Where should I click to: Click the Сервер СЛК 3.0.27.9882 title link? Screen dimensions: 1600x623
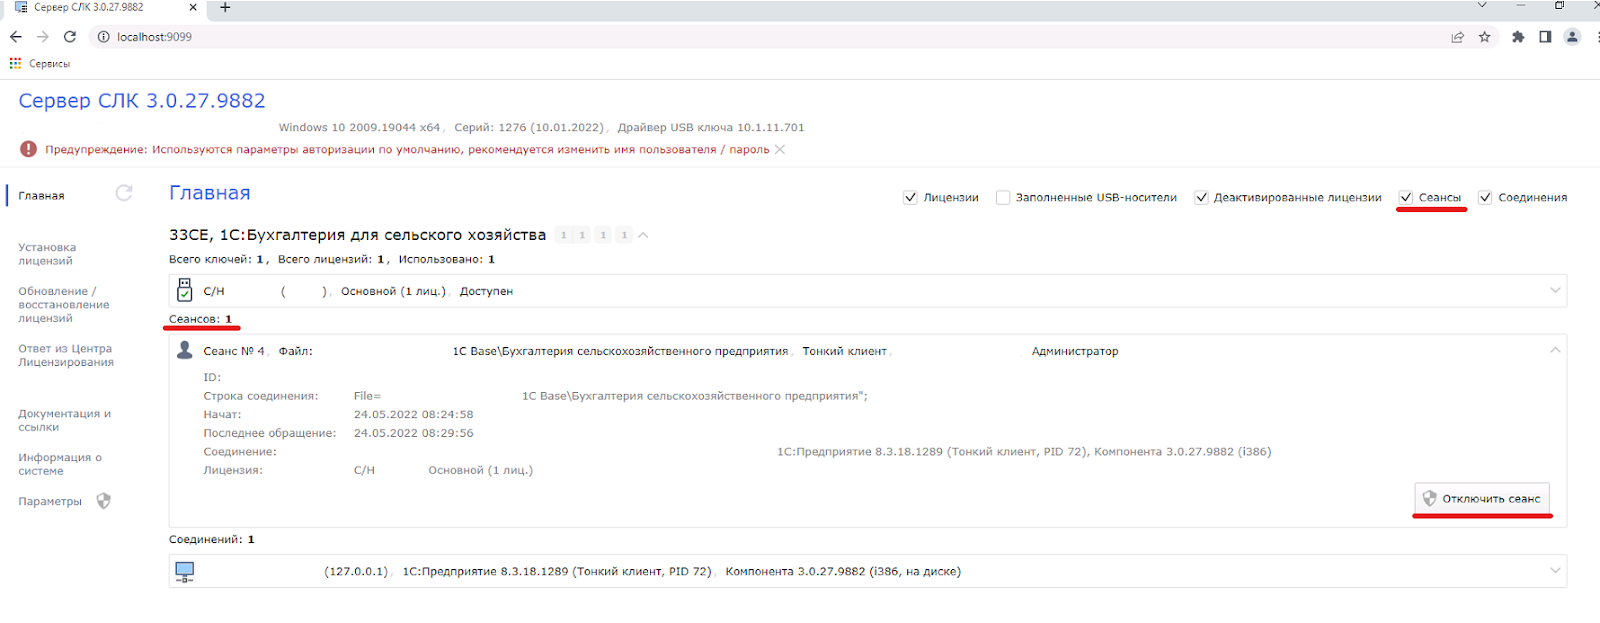[142, 101]
